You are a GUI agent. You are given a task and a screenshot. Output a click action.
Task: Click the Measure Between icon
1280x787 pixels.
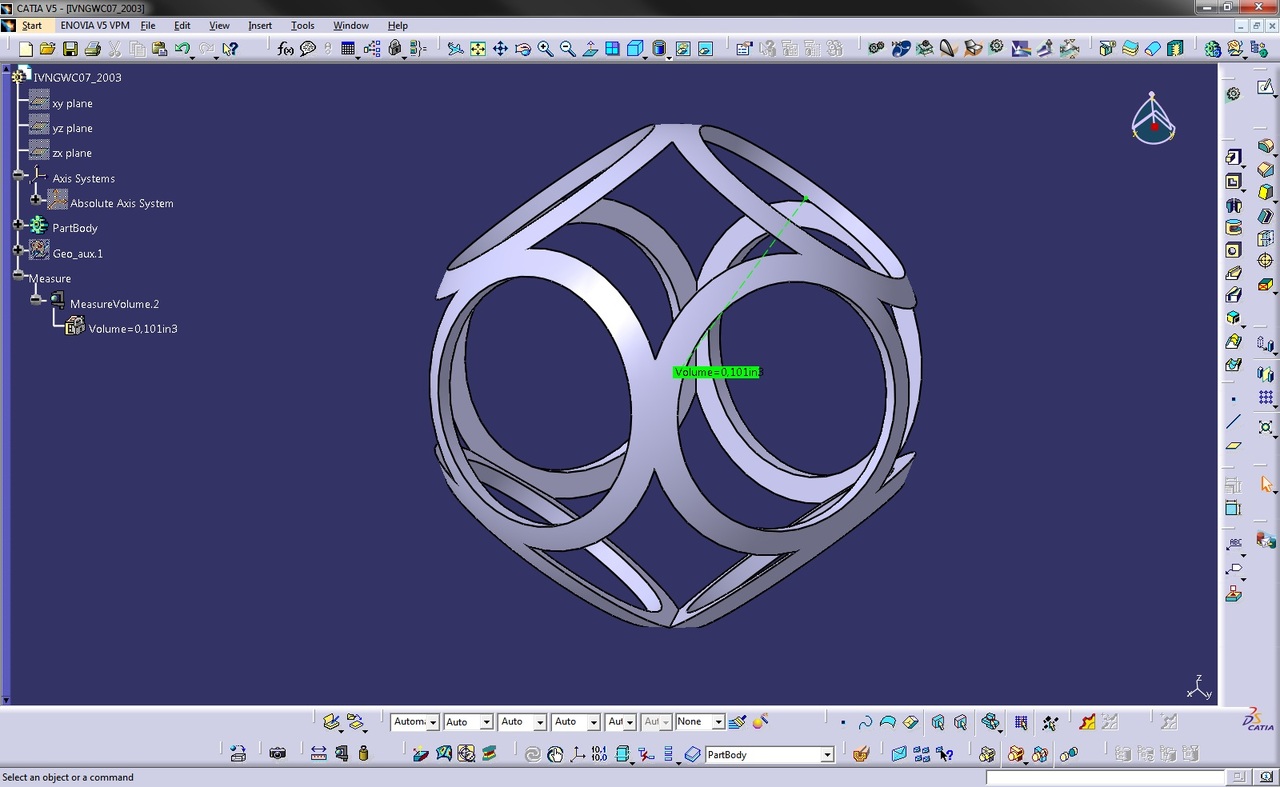318,753
